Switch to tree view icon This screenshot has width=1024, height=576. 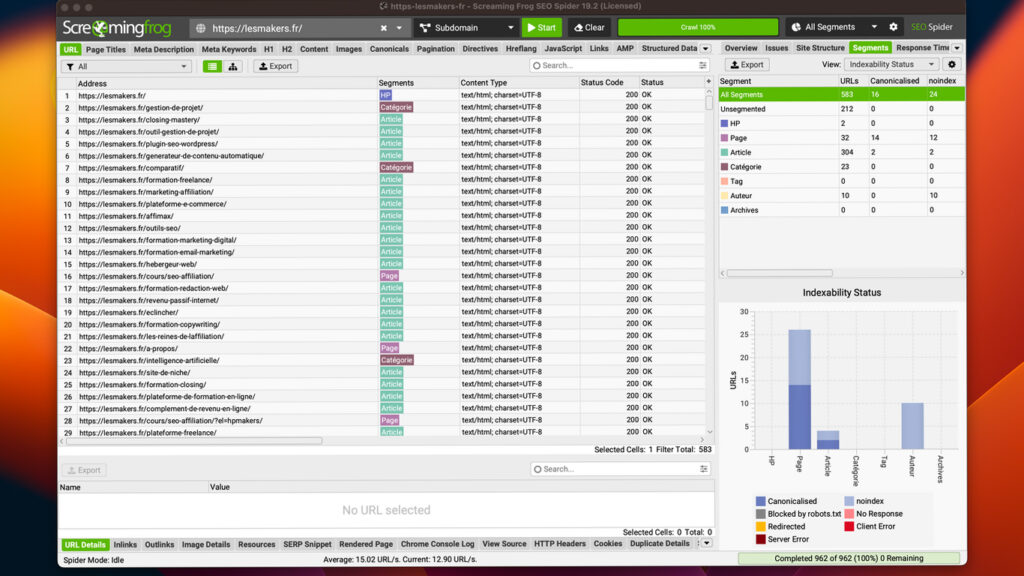232,66
